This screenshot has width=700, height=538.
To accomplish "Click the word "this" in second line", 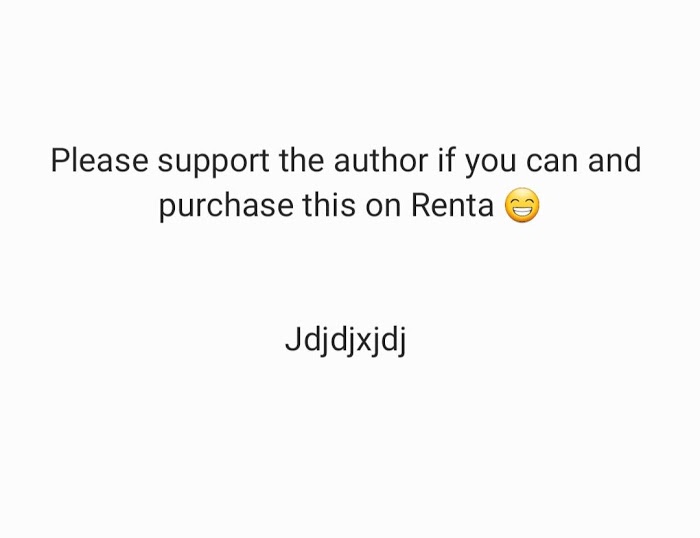I will point(329,205).
